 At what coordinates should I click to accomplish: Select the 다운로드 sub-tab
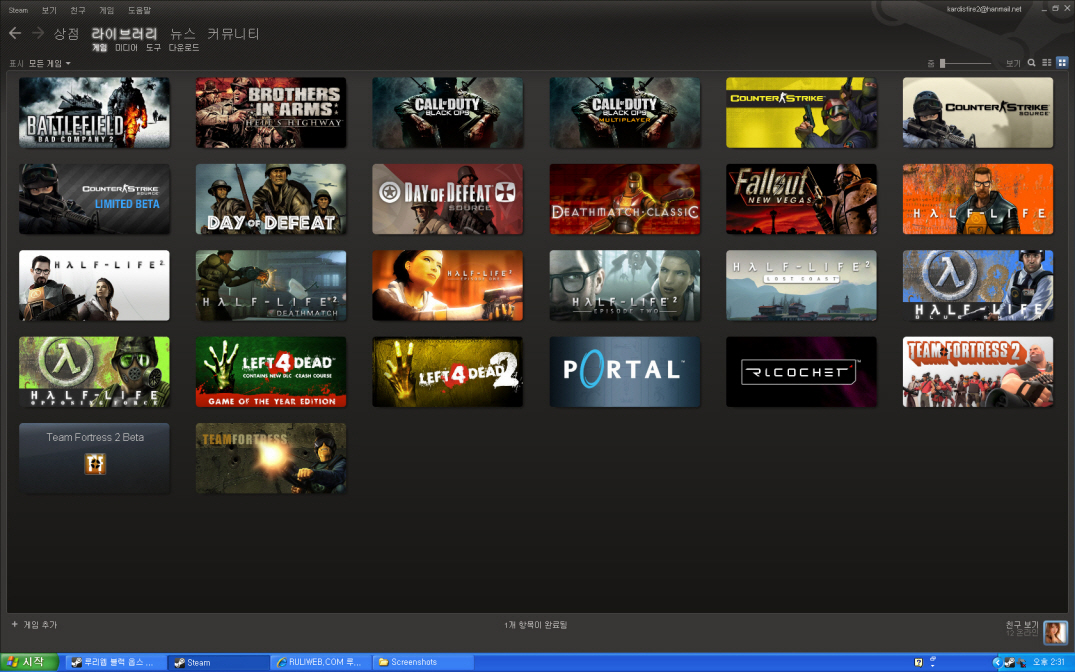click(184, 48)
